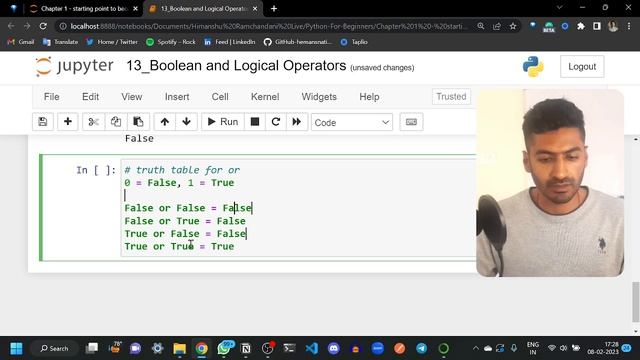Click the Trusted notebook indicator
Screen dimensions: 640x360
click(451, 97)
